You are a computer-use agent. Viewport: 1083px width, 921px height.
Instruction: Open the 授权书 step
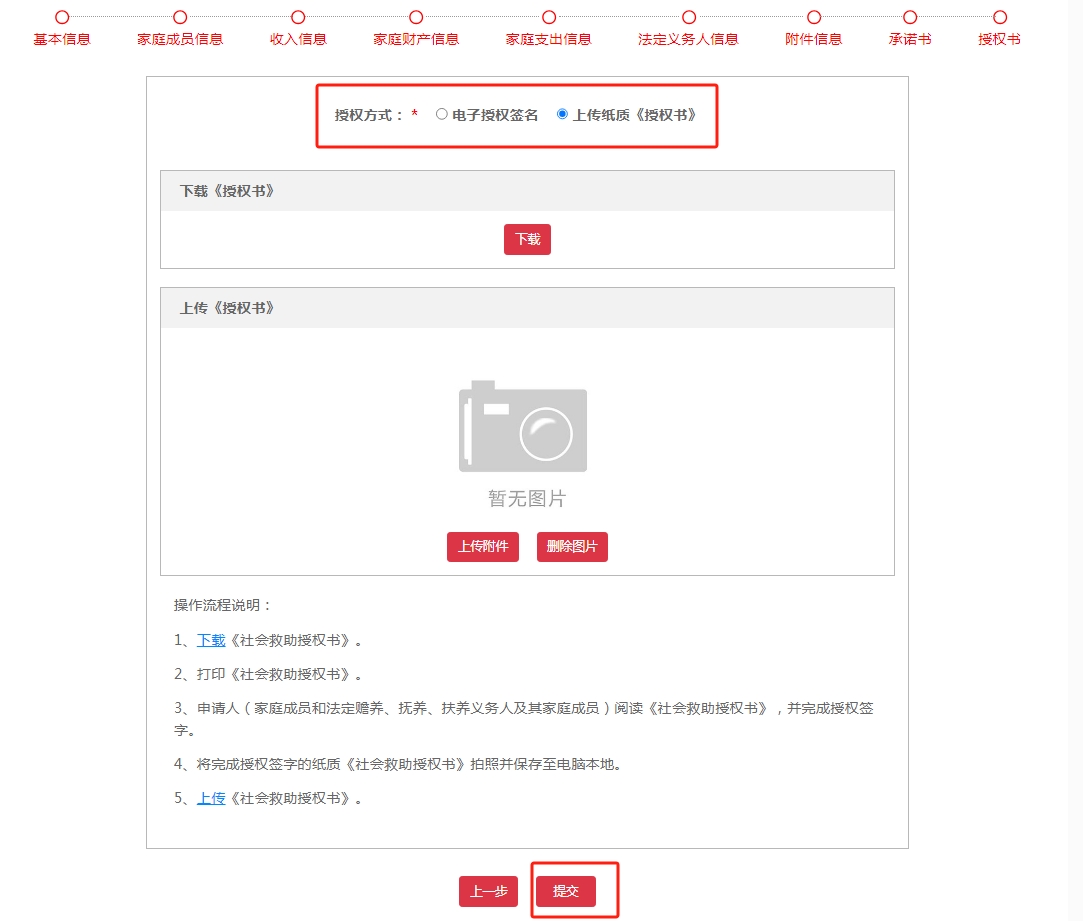pos(998,16)
